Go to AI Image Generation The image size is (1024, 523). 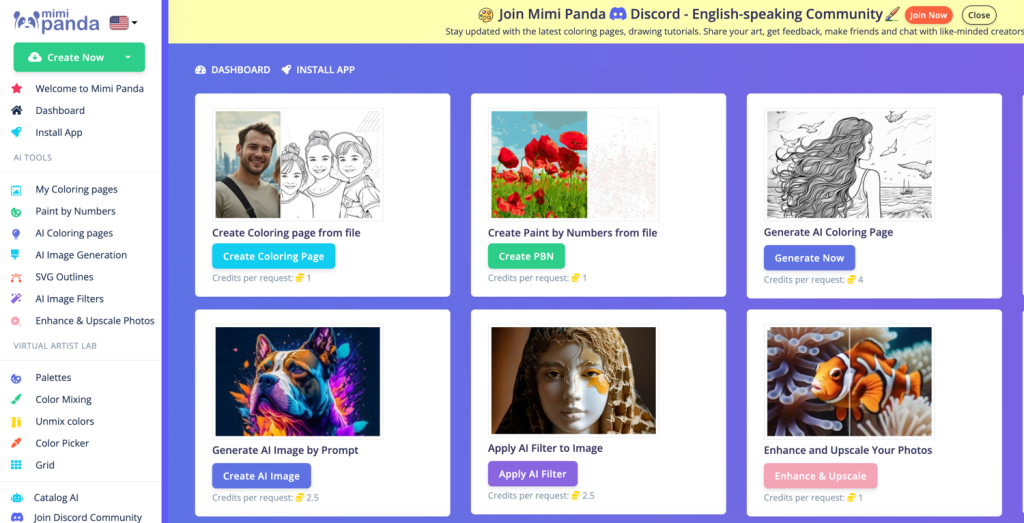[81, 255]
